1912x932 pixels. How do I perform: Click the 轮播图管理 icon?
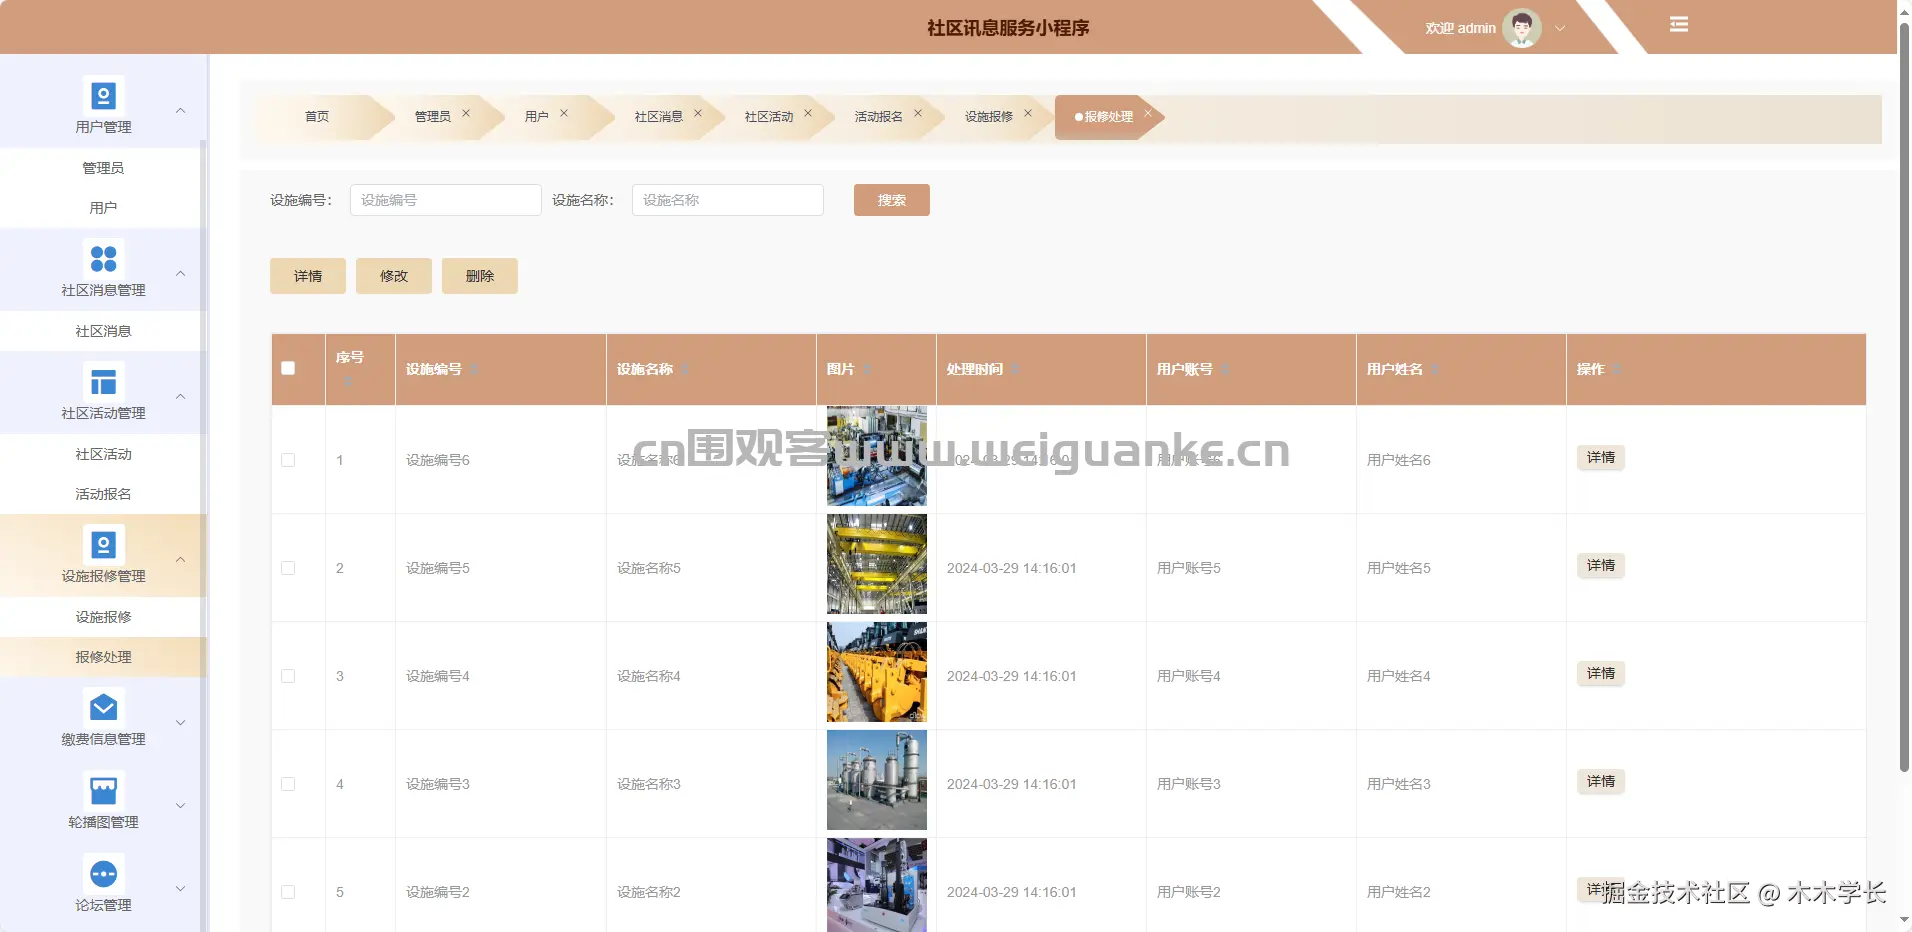[x=103, y=791]
